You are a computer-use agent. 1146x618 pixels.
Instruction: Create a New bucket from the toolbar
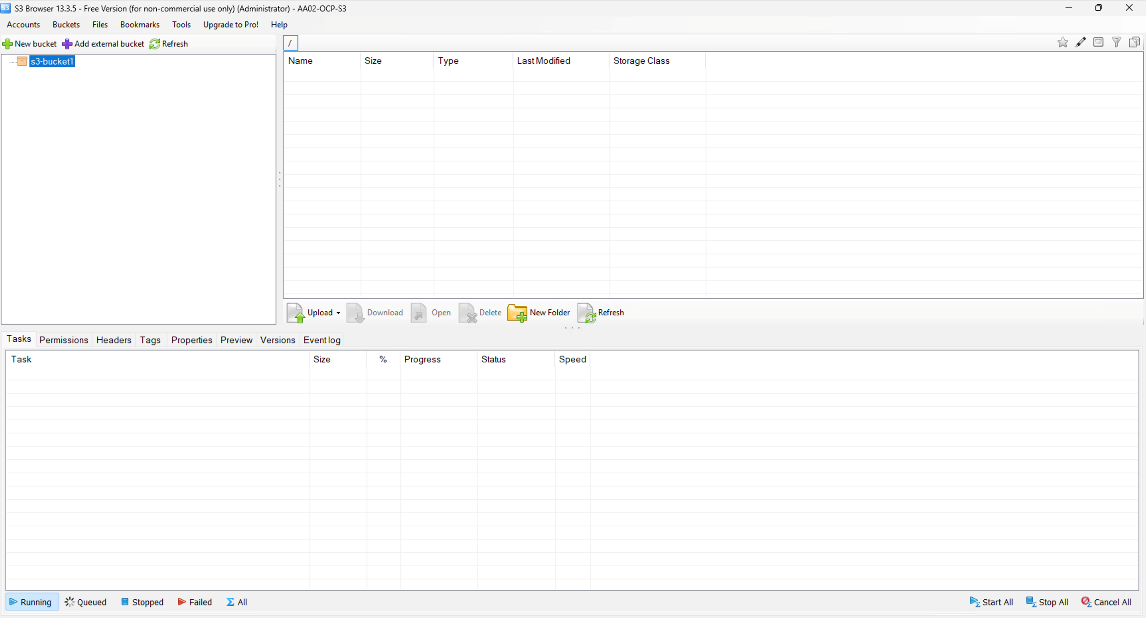click(29, 44)
